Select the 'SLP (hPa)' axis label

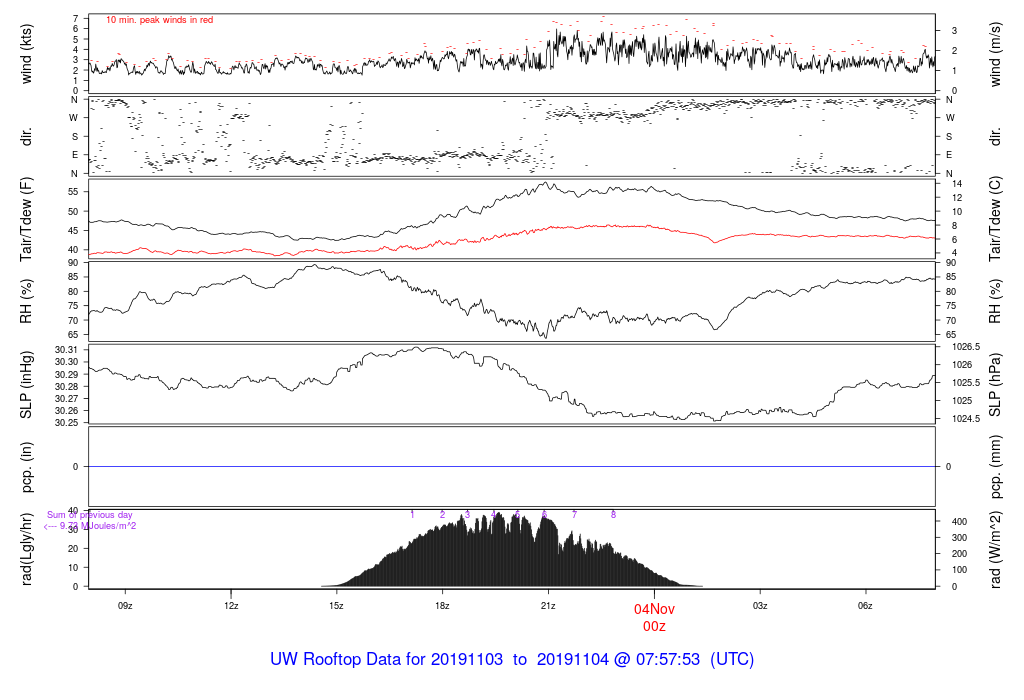tap(995, 385)
